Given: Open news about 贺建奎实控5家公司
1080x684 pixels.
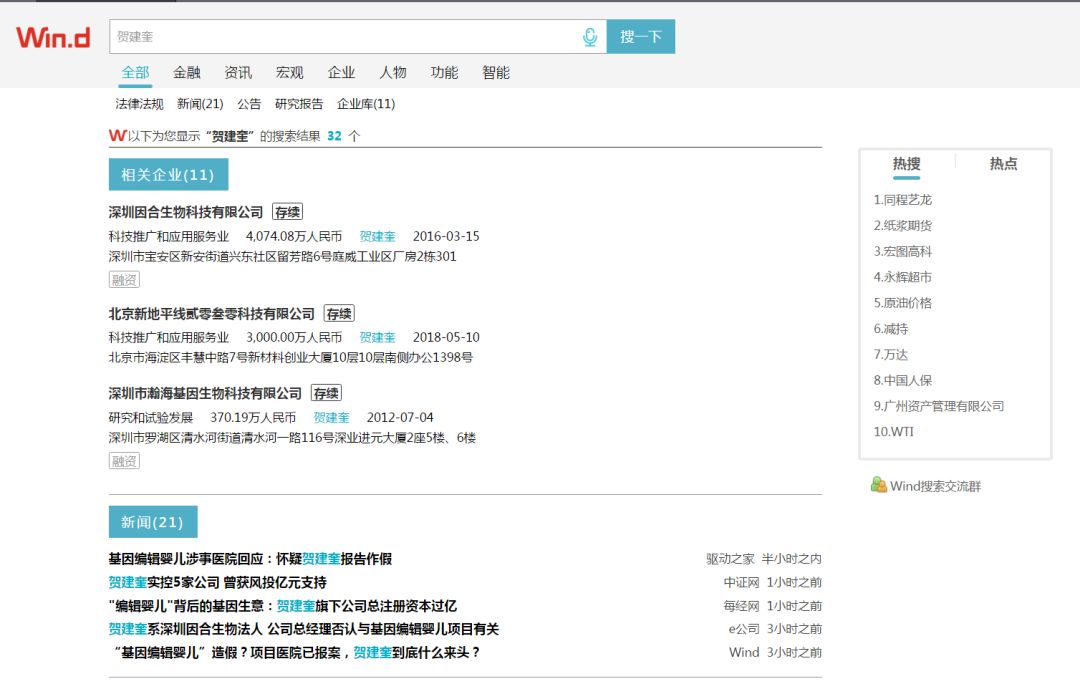Looking at the screenshot, I should click(218, 582).
